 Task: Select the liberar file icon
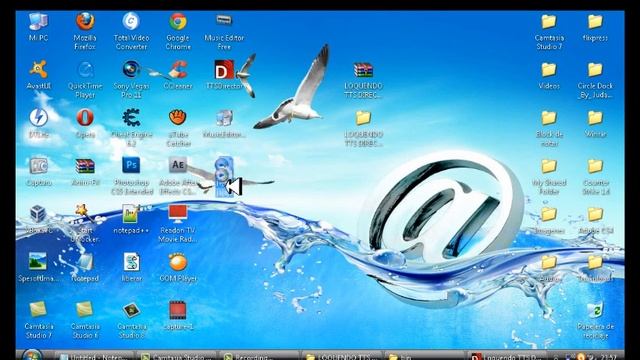tap(131, 262)
